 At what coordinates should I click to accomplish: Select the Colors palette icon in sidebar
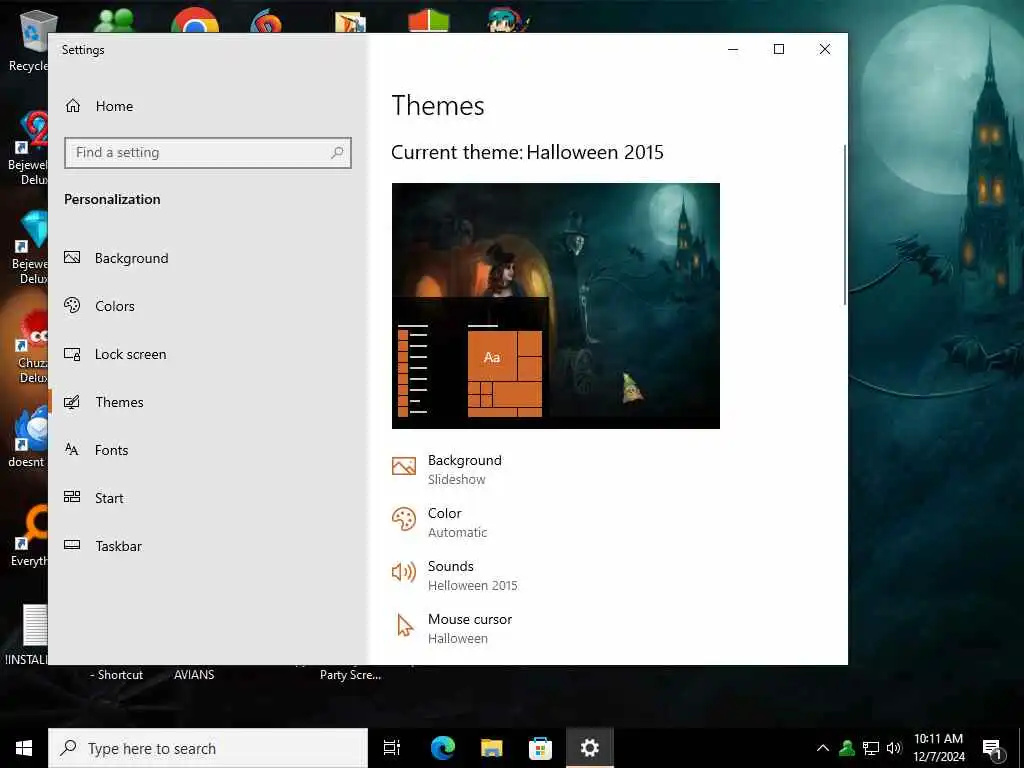pyautogui.click(x=72, y=306)
